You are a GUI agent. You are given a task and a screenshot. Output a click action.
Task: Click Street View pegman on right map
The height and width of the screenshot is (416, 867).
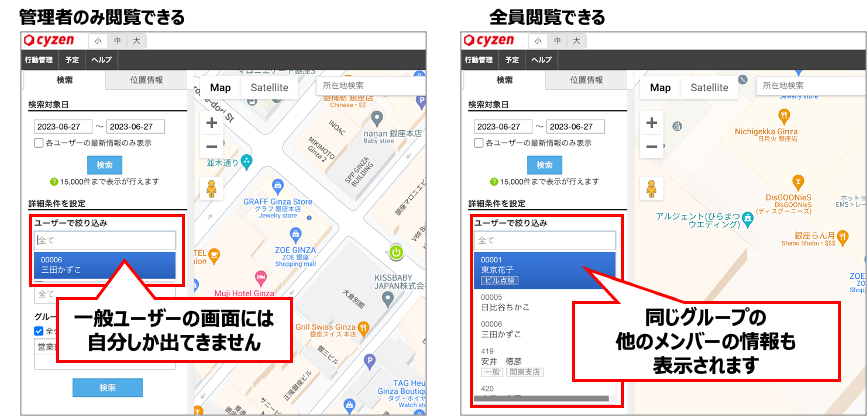click(651, 189)
